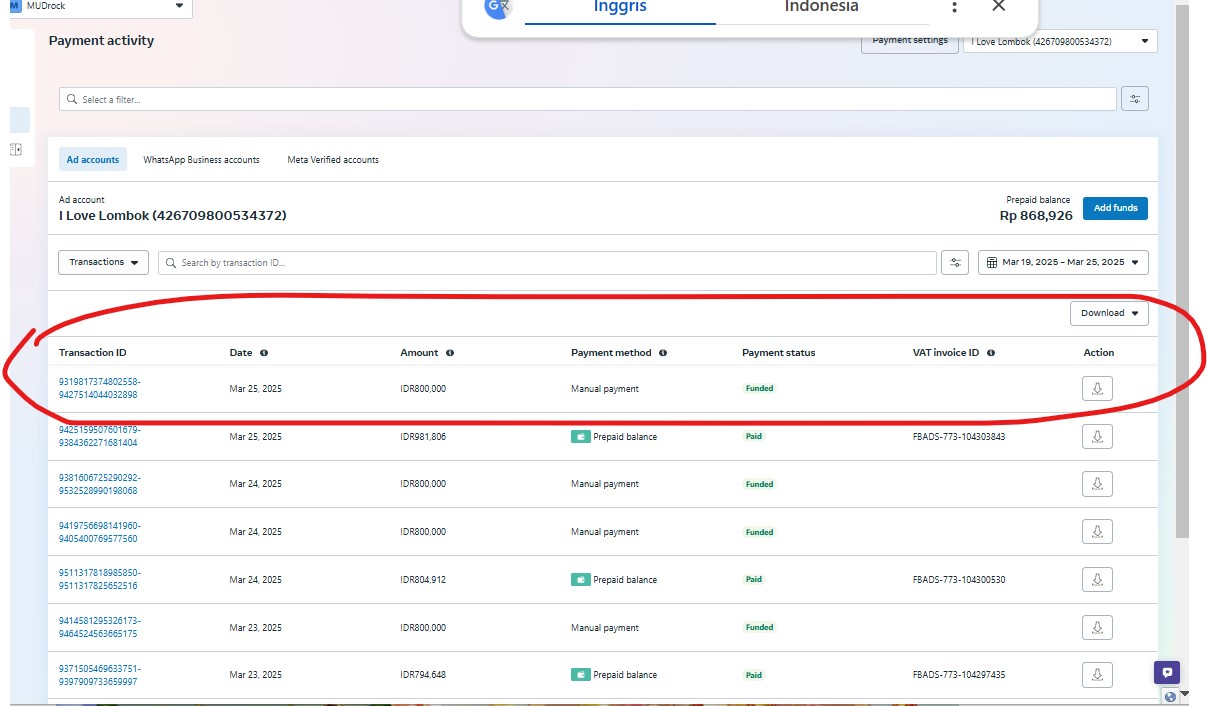The image size is (1207, 706).
Task: Open I Love Lombok account selector dropdown
Action: [1060, 41]
